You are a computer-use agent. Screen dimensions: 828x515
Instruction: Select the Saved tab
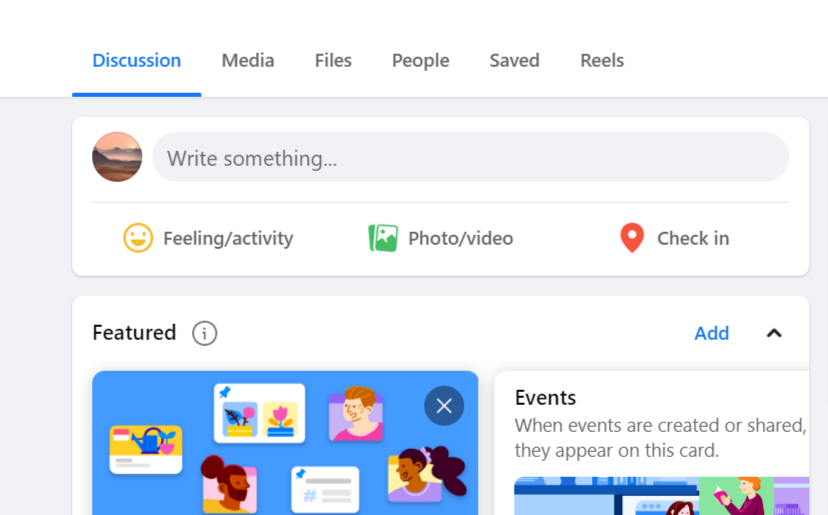coord(514,61)
